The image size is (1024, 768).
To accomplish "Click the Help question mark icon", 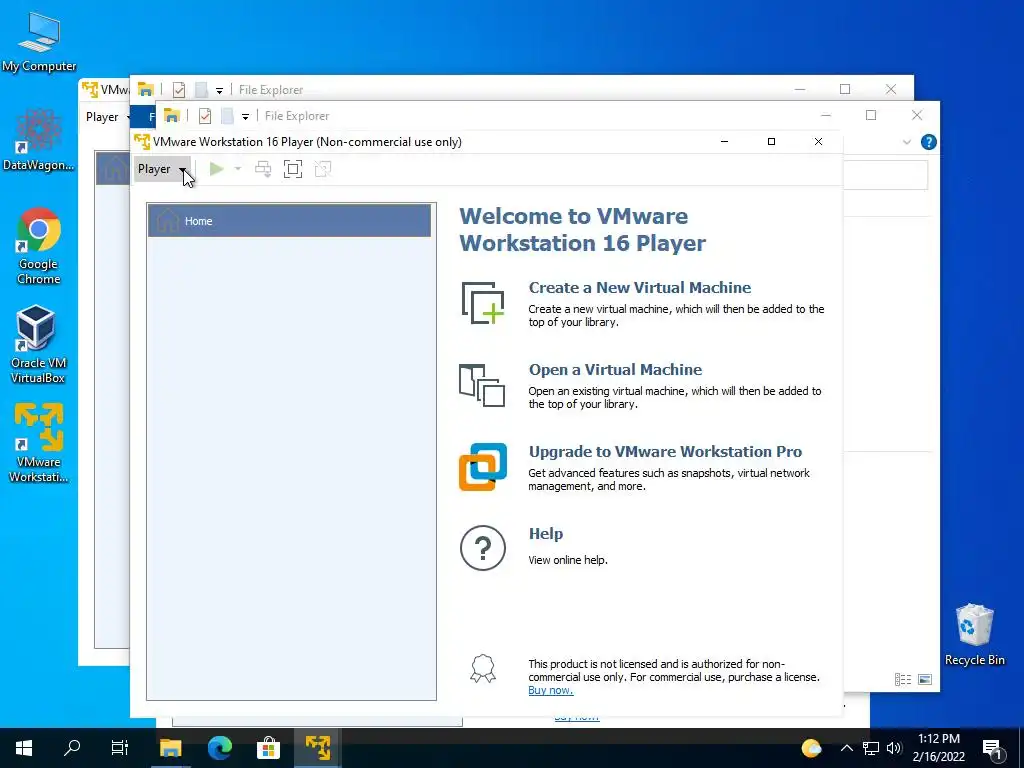I will tap(483, 548).
